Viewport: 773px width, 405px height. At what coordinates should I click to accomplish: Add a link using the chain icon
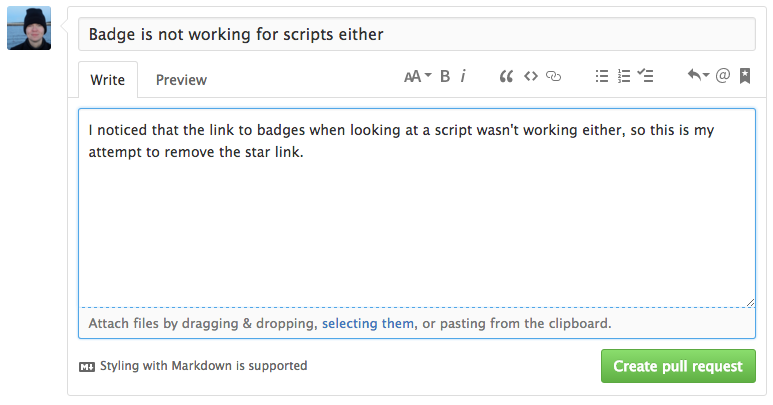(x=554, y=76)
